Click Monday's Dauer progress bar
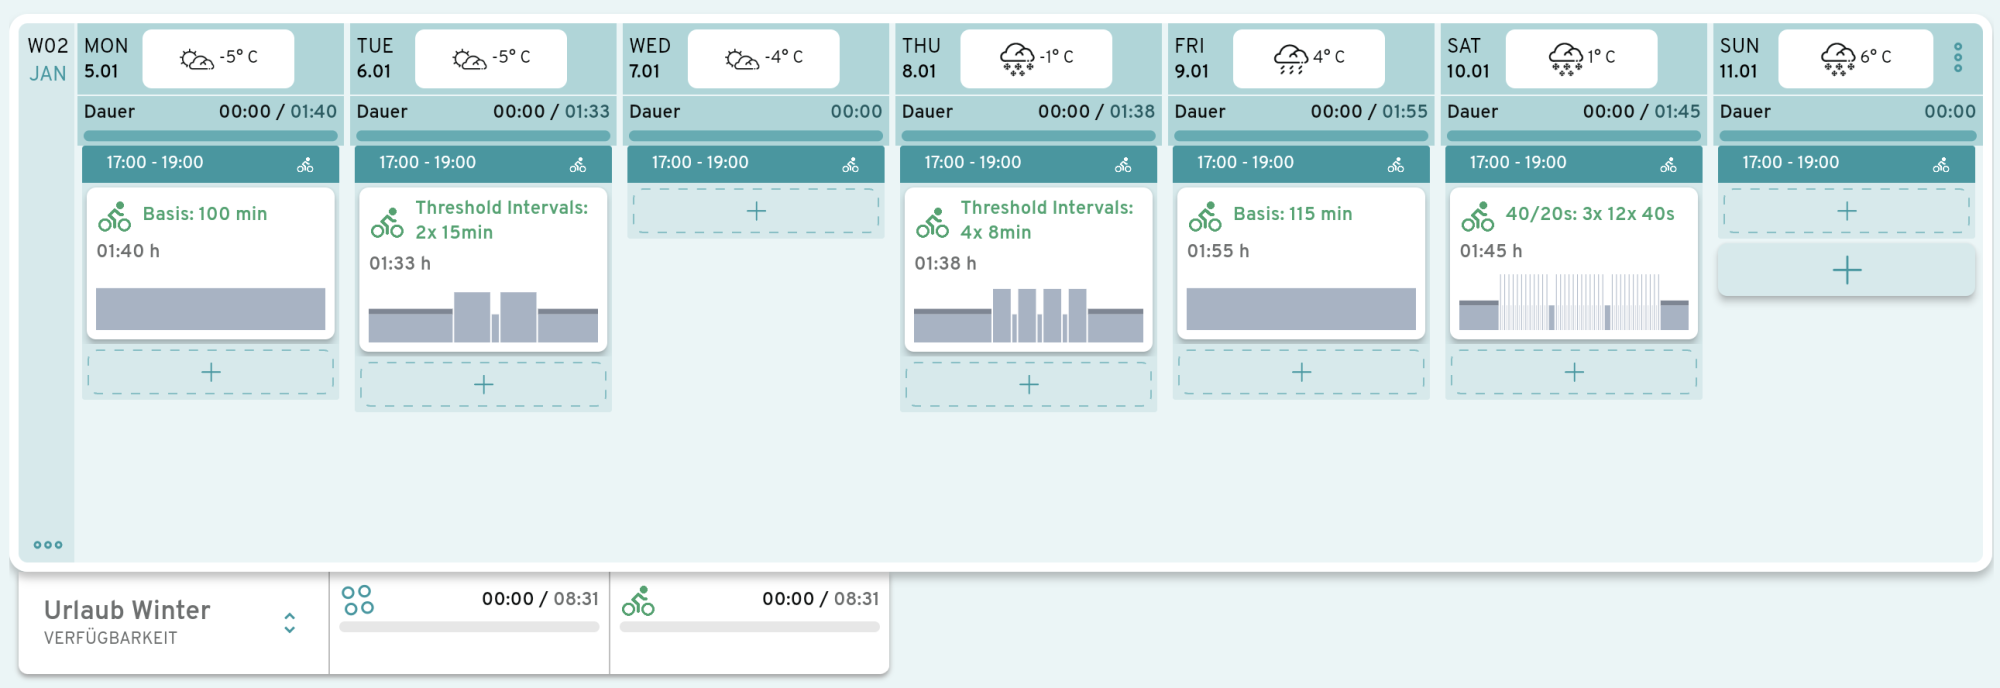This screenshot has height=688, width=2000. coord(210,135)
